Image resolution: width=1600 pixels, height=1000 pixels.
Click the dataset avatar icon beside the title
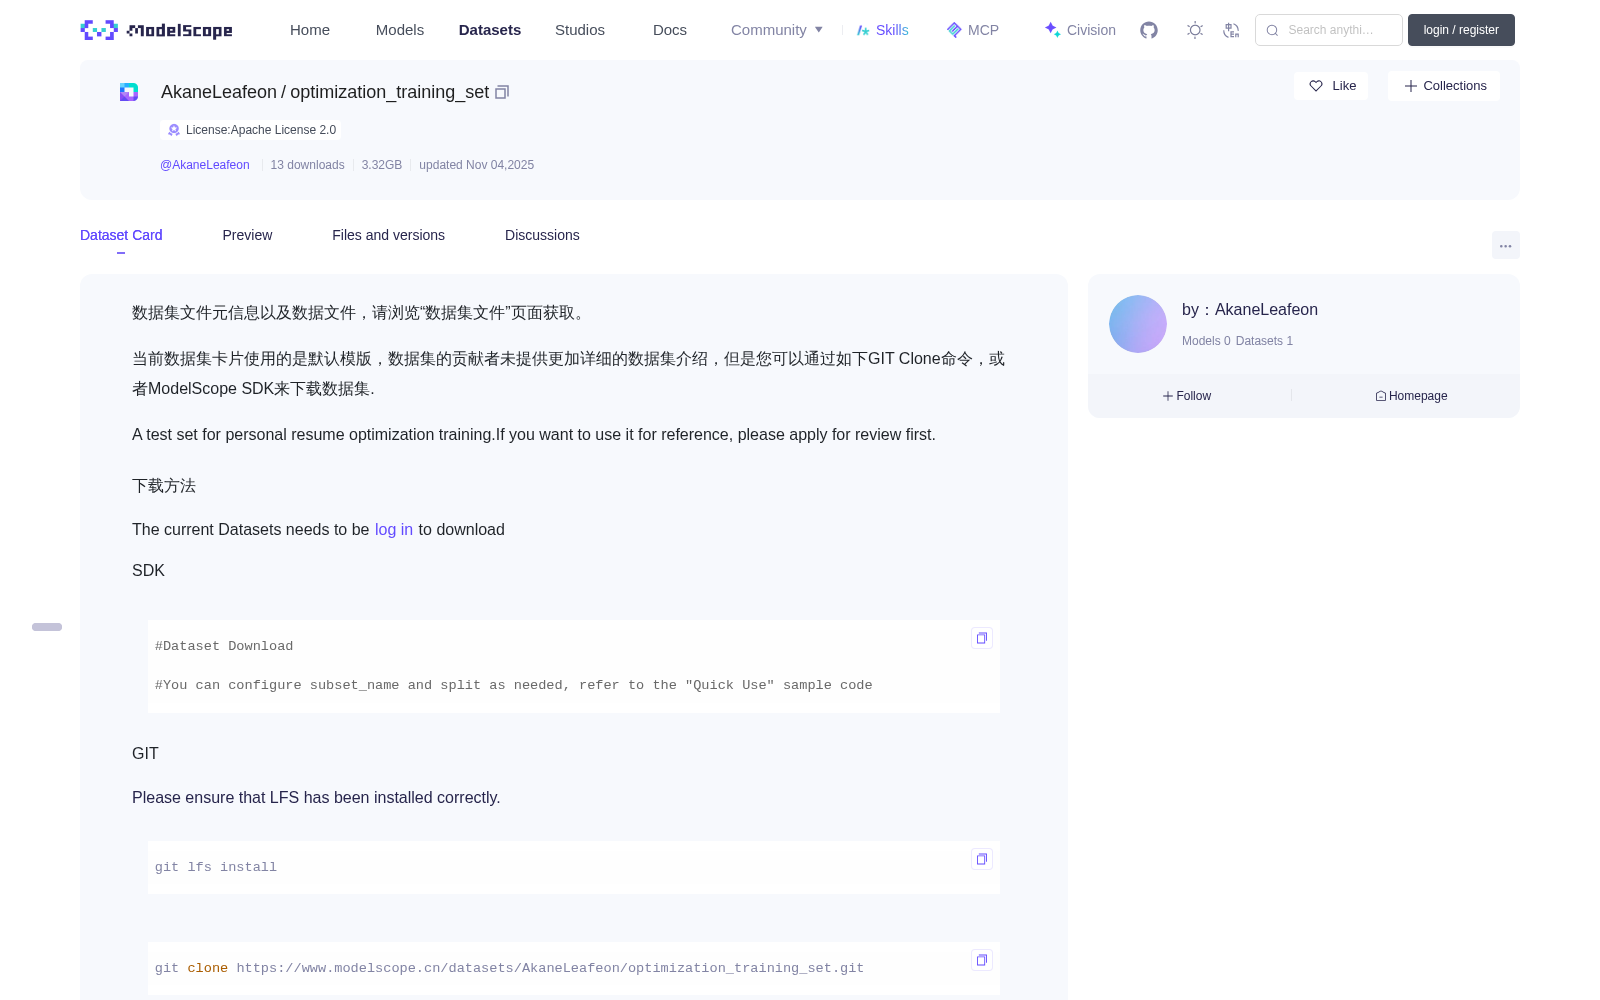click(129, 92)
